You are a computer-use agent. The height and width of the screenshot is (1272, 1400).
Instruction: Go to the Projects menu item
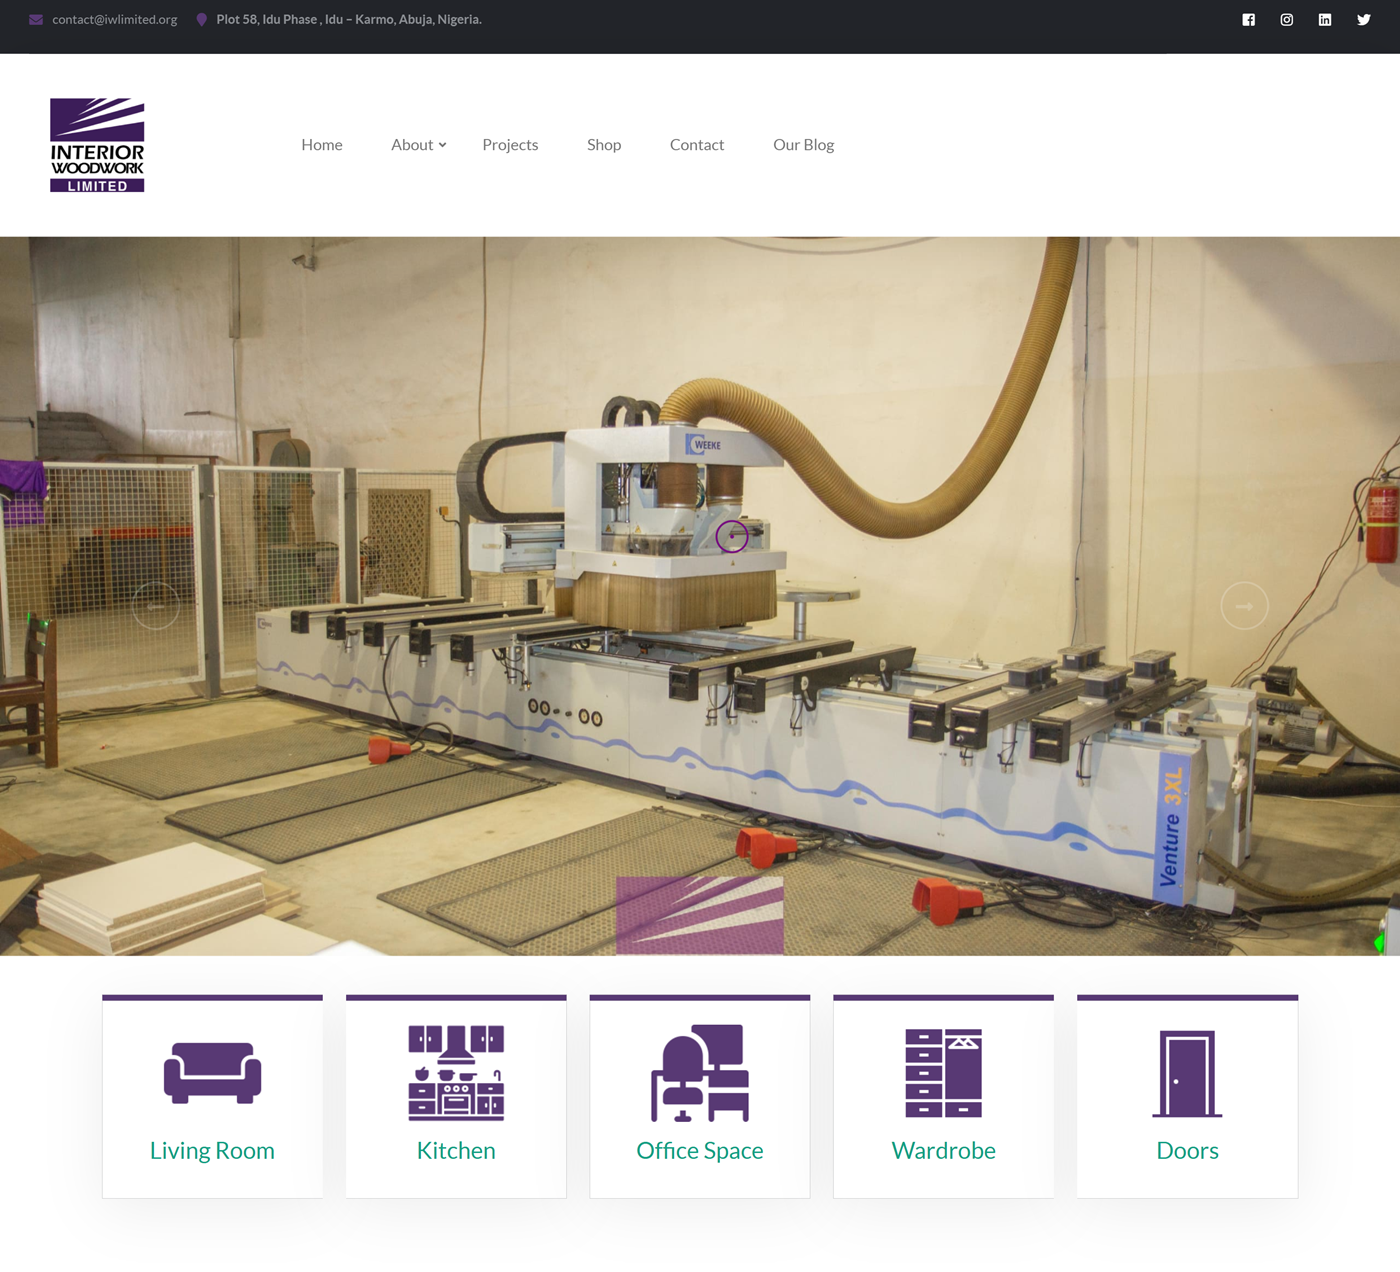pos(510,145)
